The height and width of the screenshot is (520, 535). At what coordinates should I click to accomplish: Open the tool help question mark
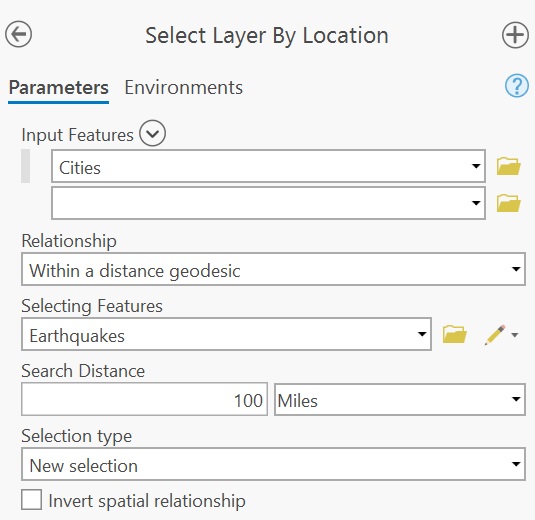tap(517, 86)
